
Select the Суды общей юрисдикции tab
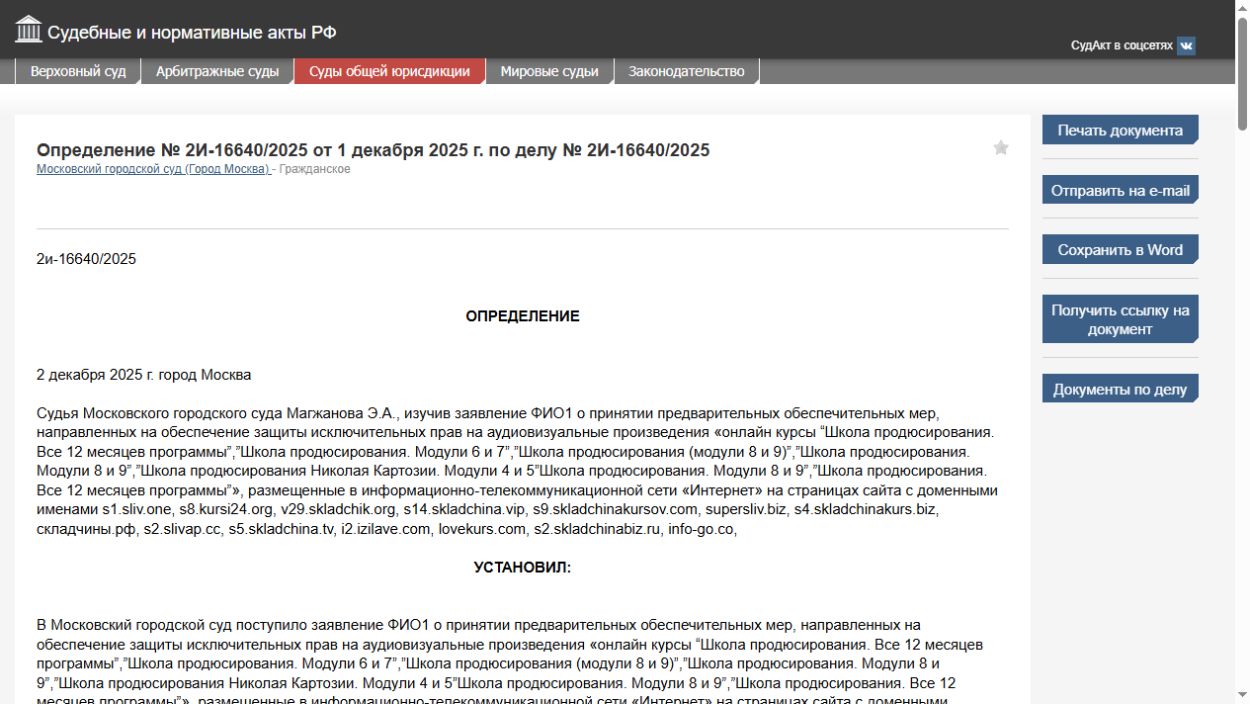coord(389,71)
